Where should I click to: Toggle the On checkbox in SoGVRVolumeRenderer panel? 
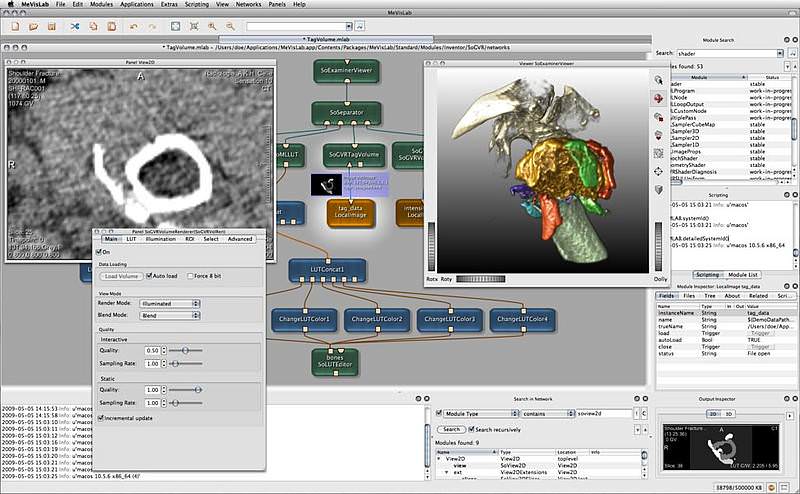(99, 252)
